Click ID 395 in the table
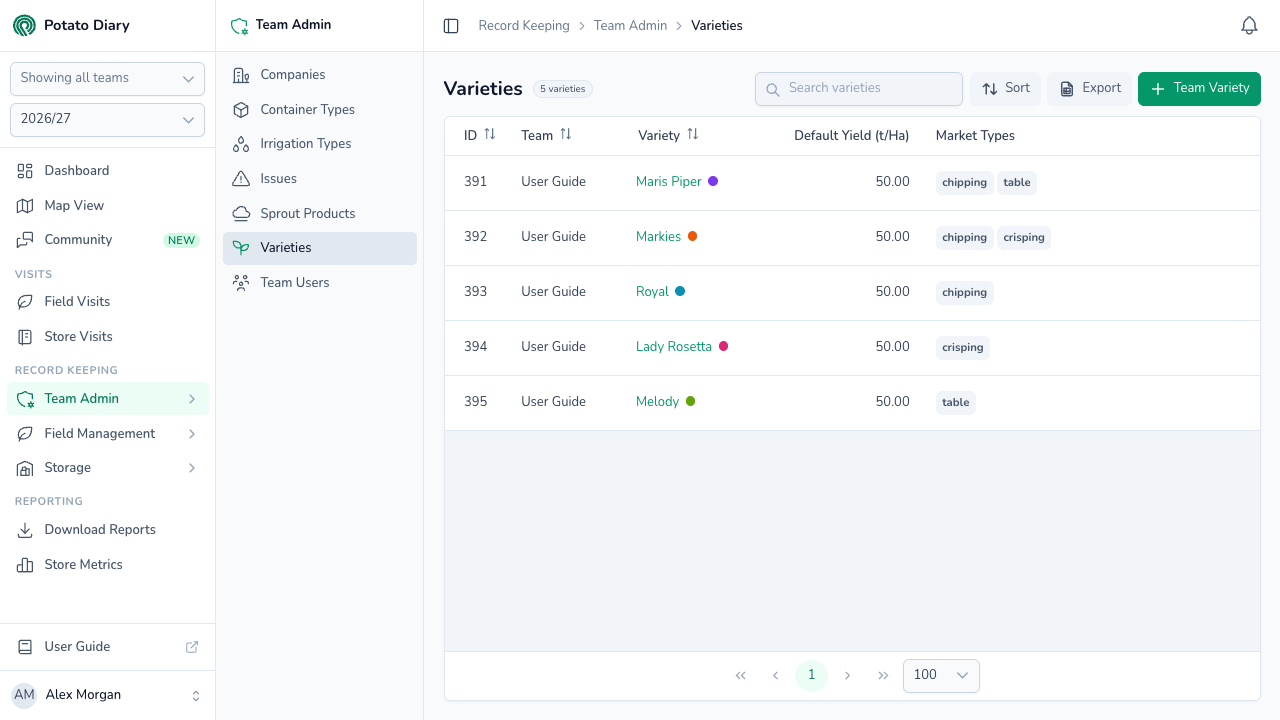Image resolution: width=1280 pixels, height=720 pixels. tap(476, 402)
